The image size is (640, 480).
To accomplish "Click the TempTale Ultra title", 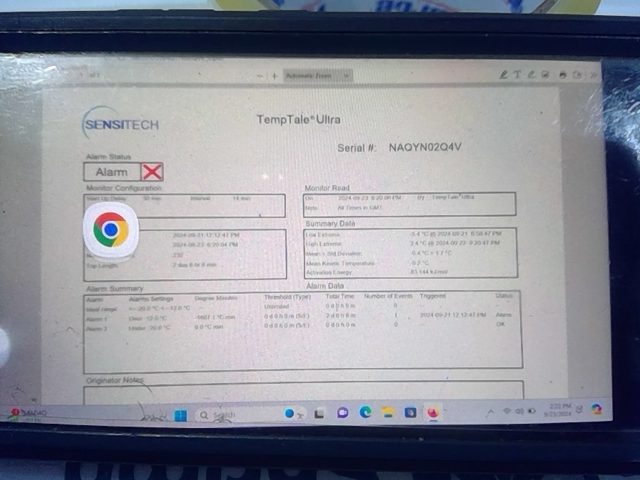I will (298, 120).
